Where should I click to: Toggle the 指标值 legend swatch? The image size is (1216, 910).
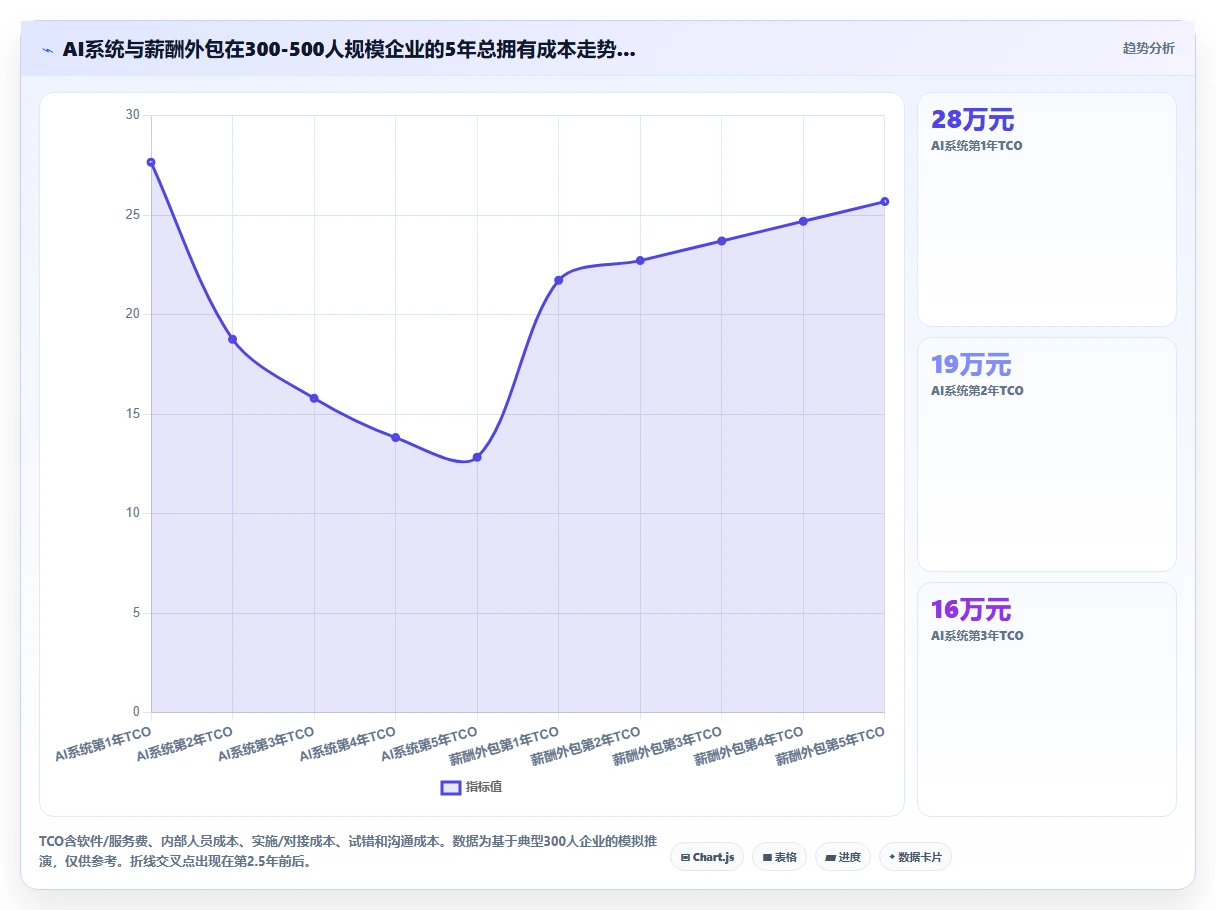[451, 787]
